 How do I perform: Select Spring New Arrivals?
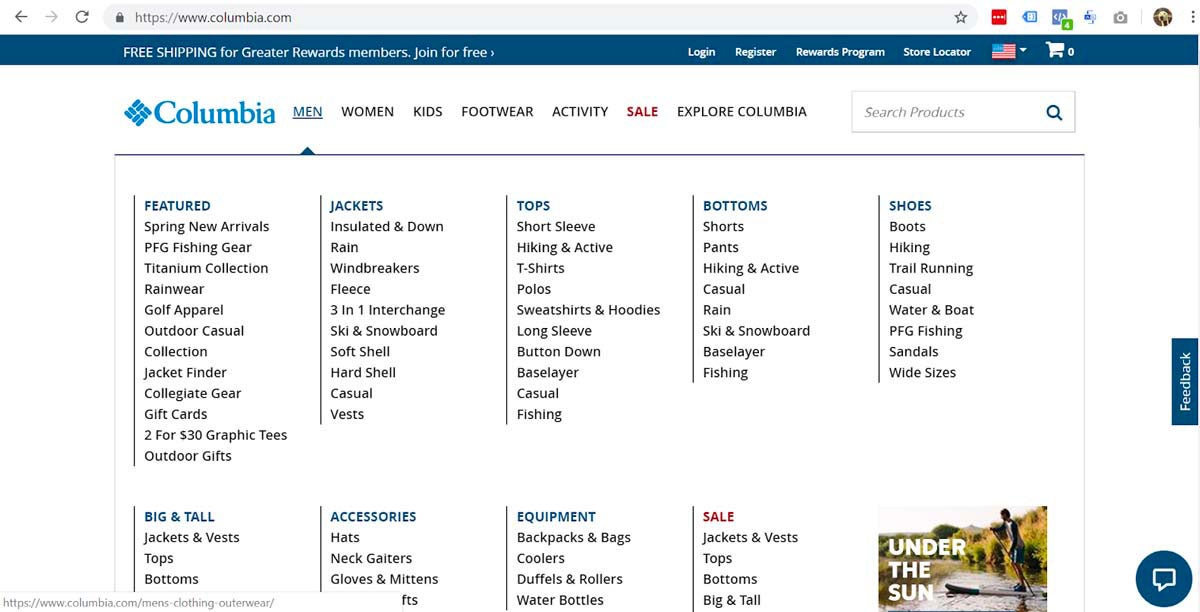[x=206, y=226]
